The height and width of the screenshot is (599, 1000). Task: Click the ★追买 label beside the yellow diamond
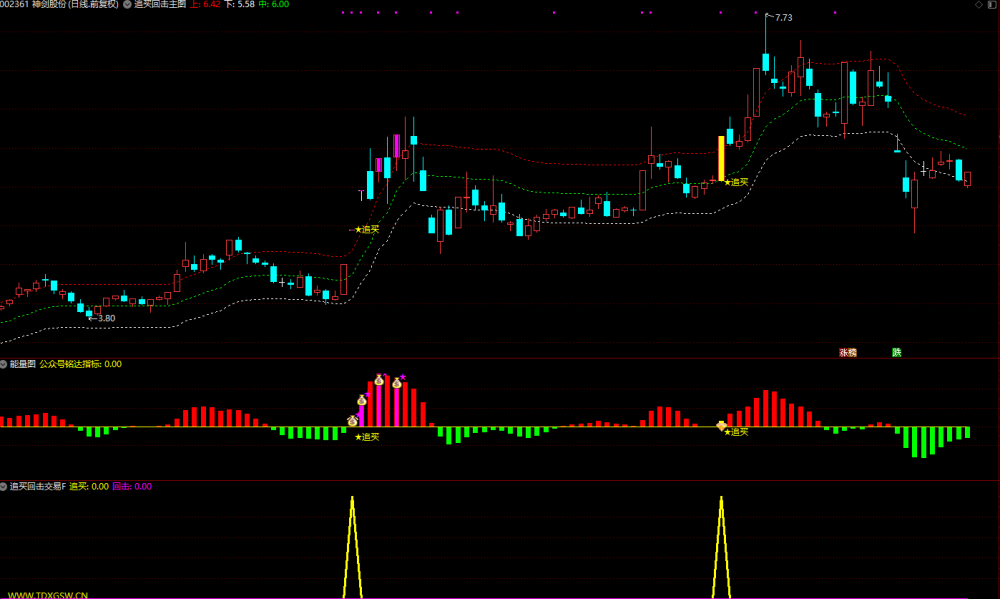click(736, 432)
